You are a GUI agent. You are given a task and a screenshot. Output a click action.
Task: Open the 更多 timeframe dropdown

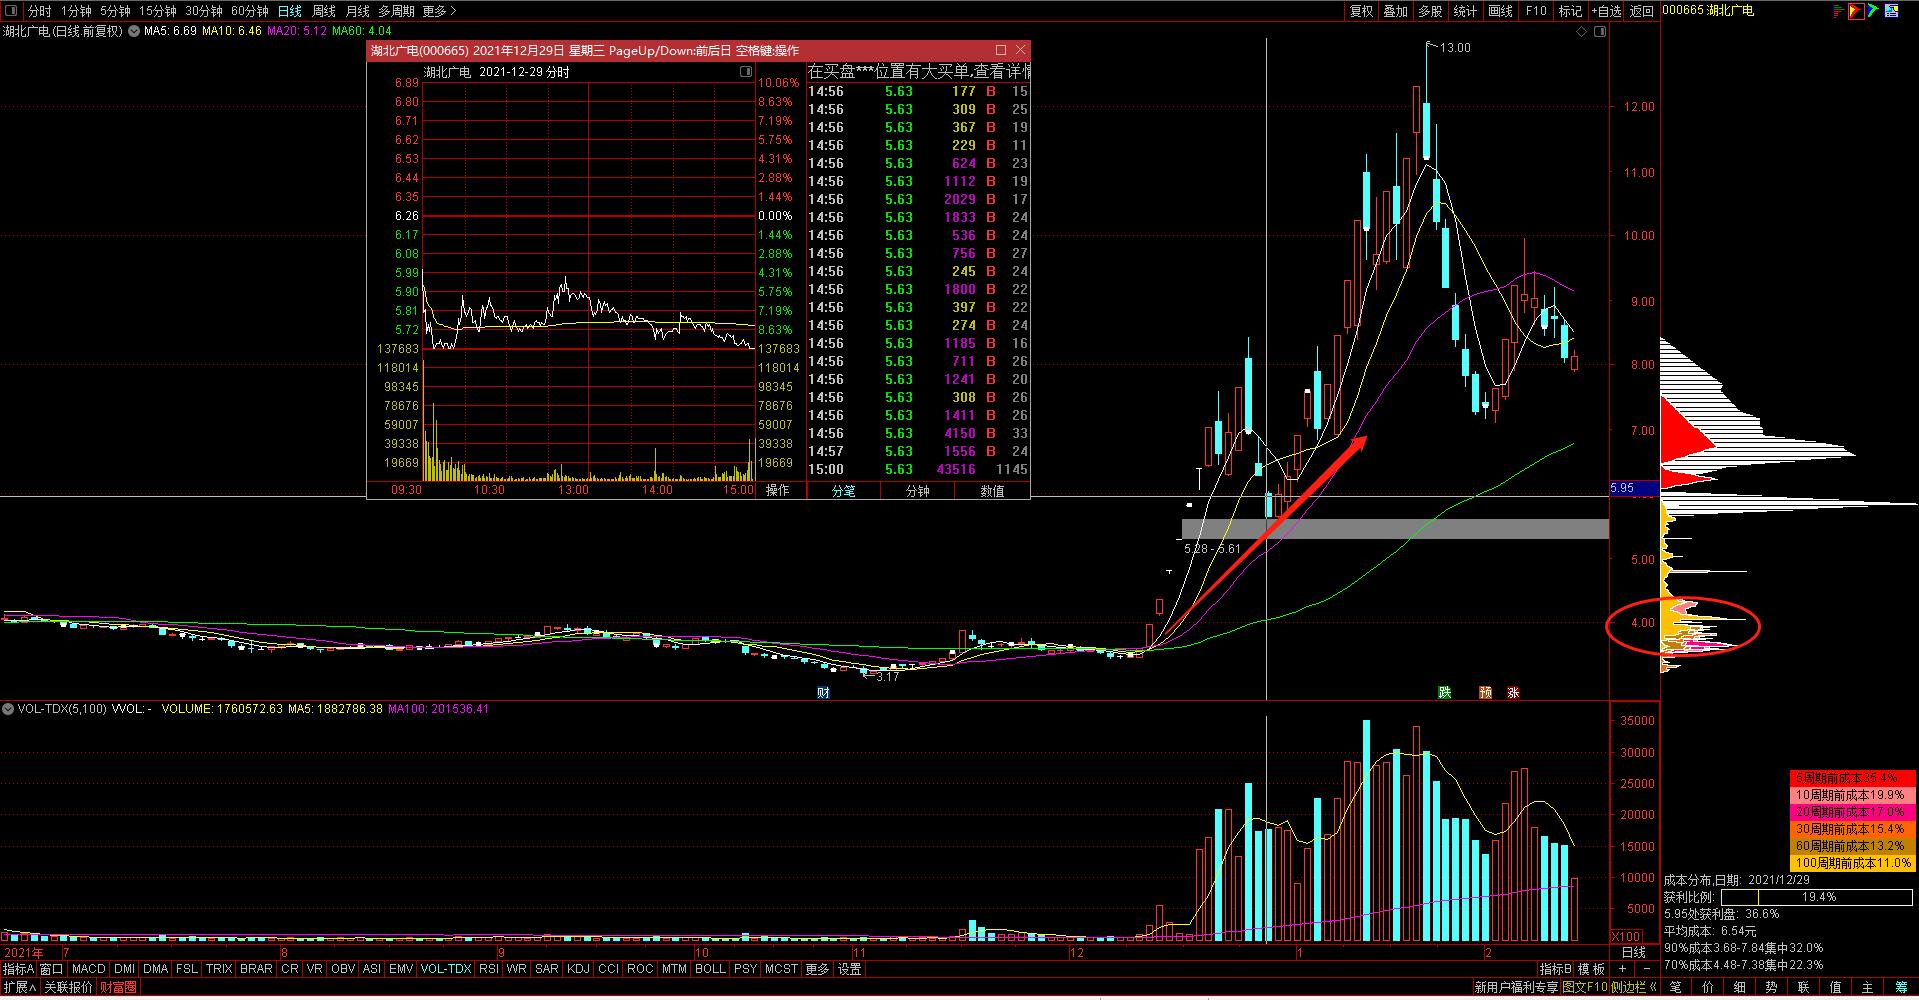pyautogui.click(x=439, y=11)
